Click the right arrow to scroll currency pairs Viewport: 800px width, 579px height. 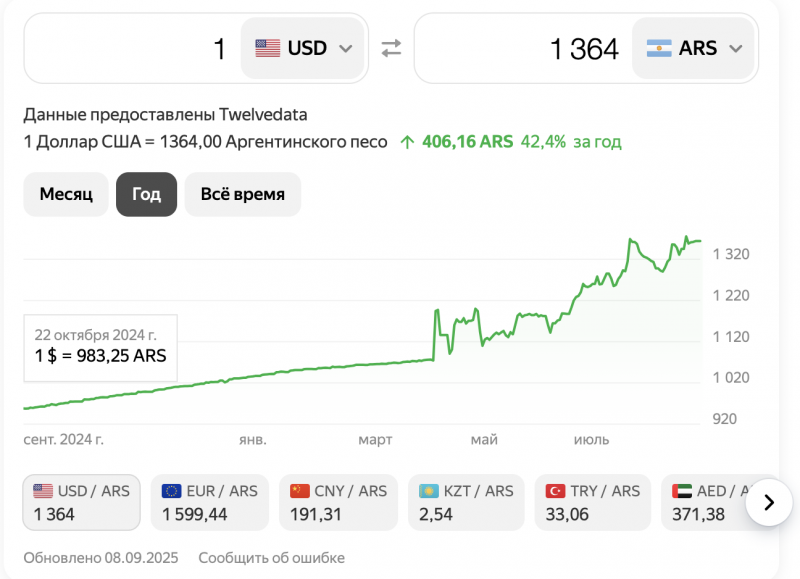(769, 503)
